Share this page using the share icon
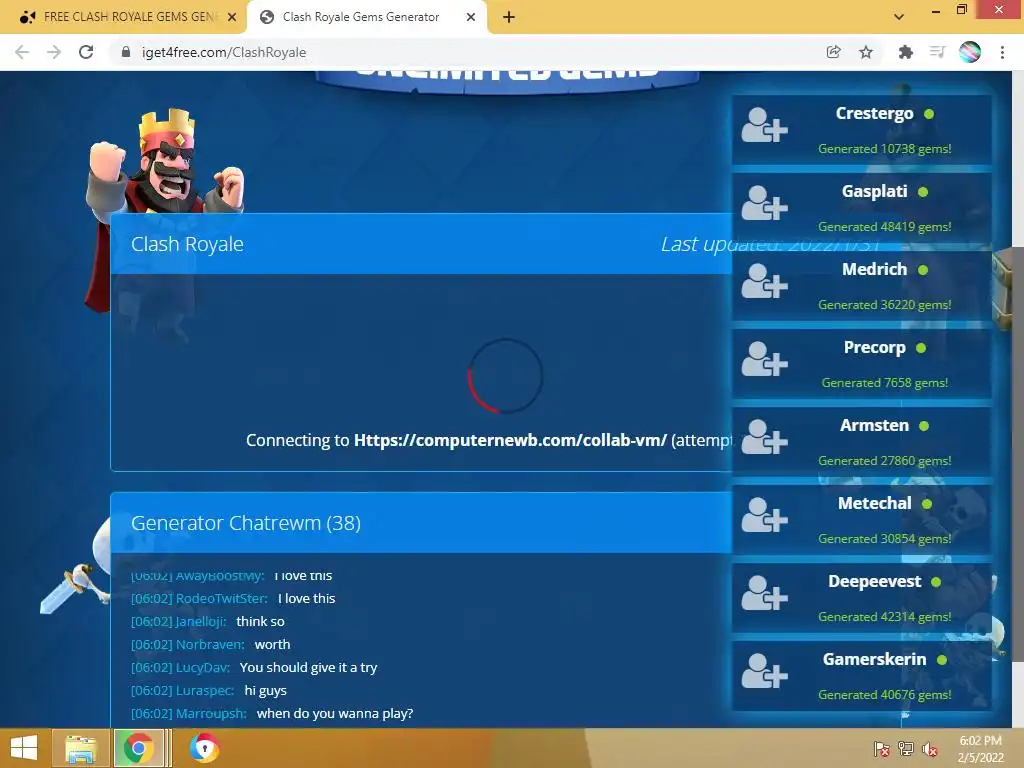Image resolution: width=1024 pixels, height=768 pixels. 833,52
